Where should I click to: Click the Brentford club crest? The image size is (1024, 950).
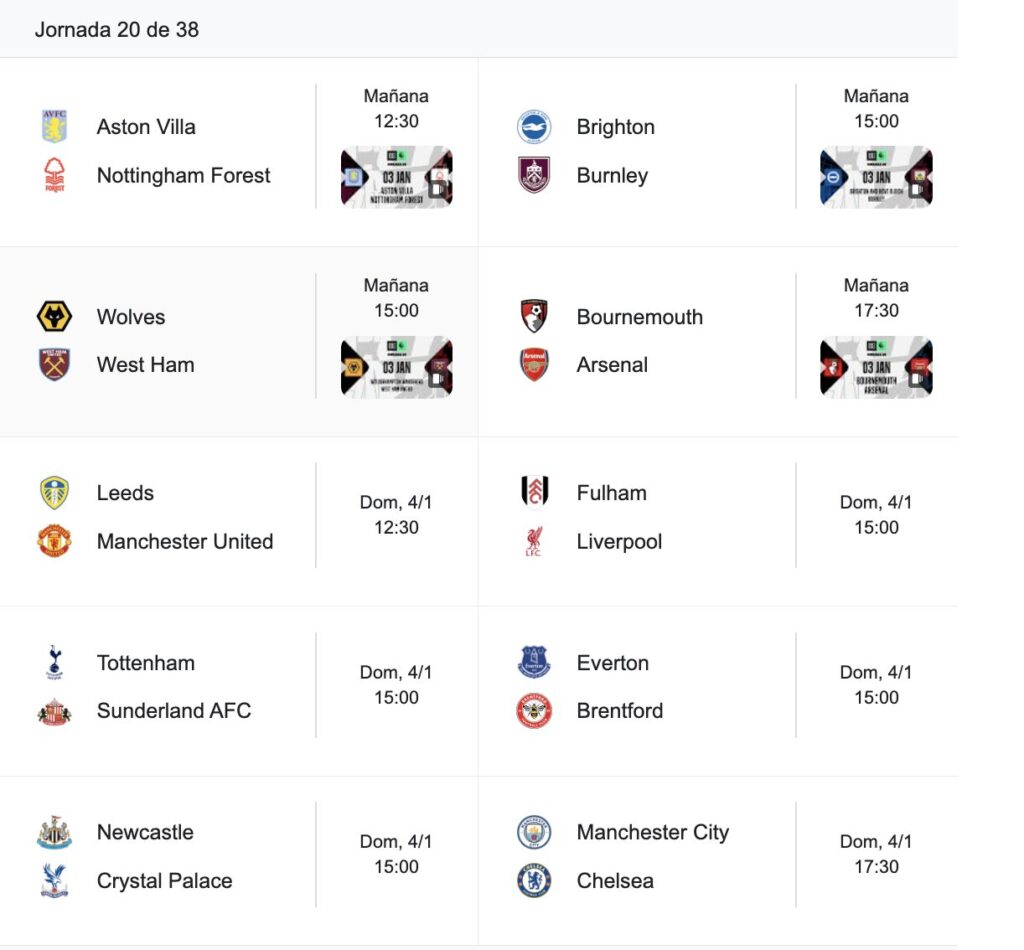pos(534,711)
